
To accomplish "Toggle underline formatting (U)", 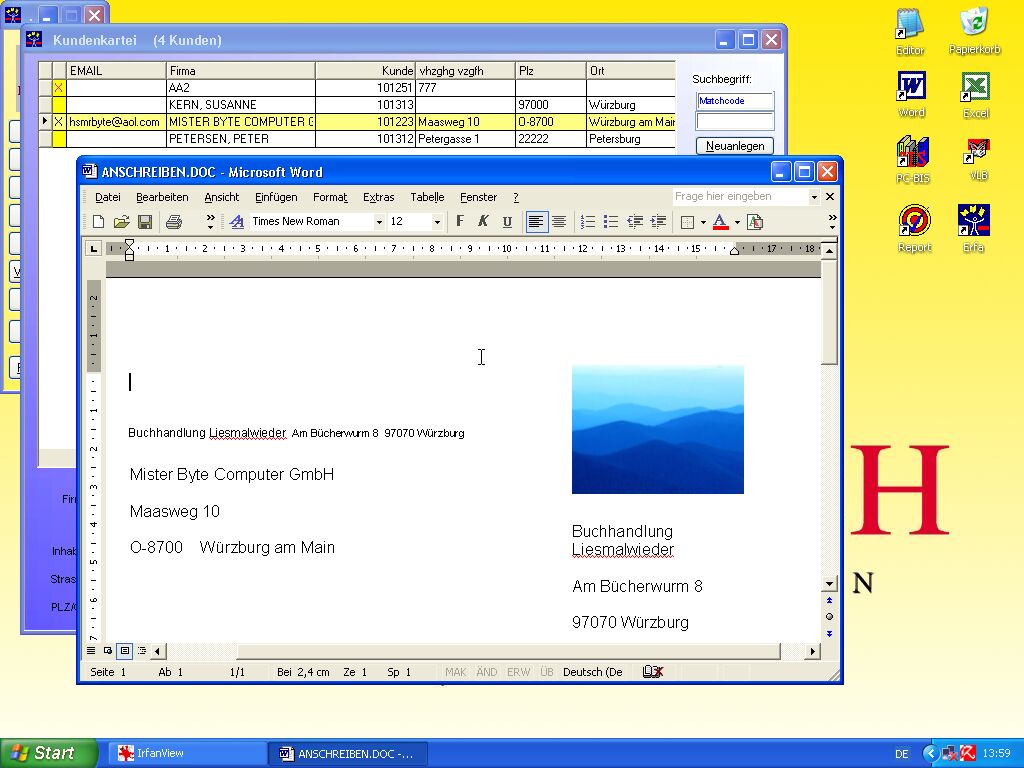I will (x=507, y=221).
